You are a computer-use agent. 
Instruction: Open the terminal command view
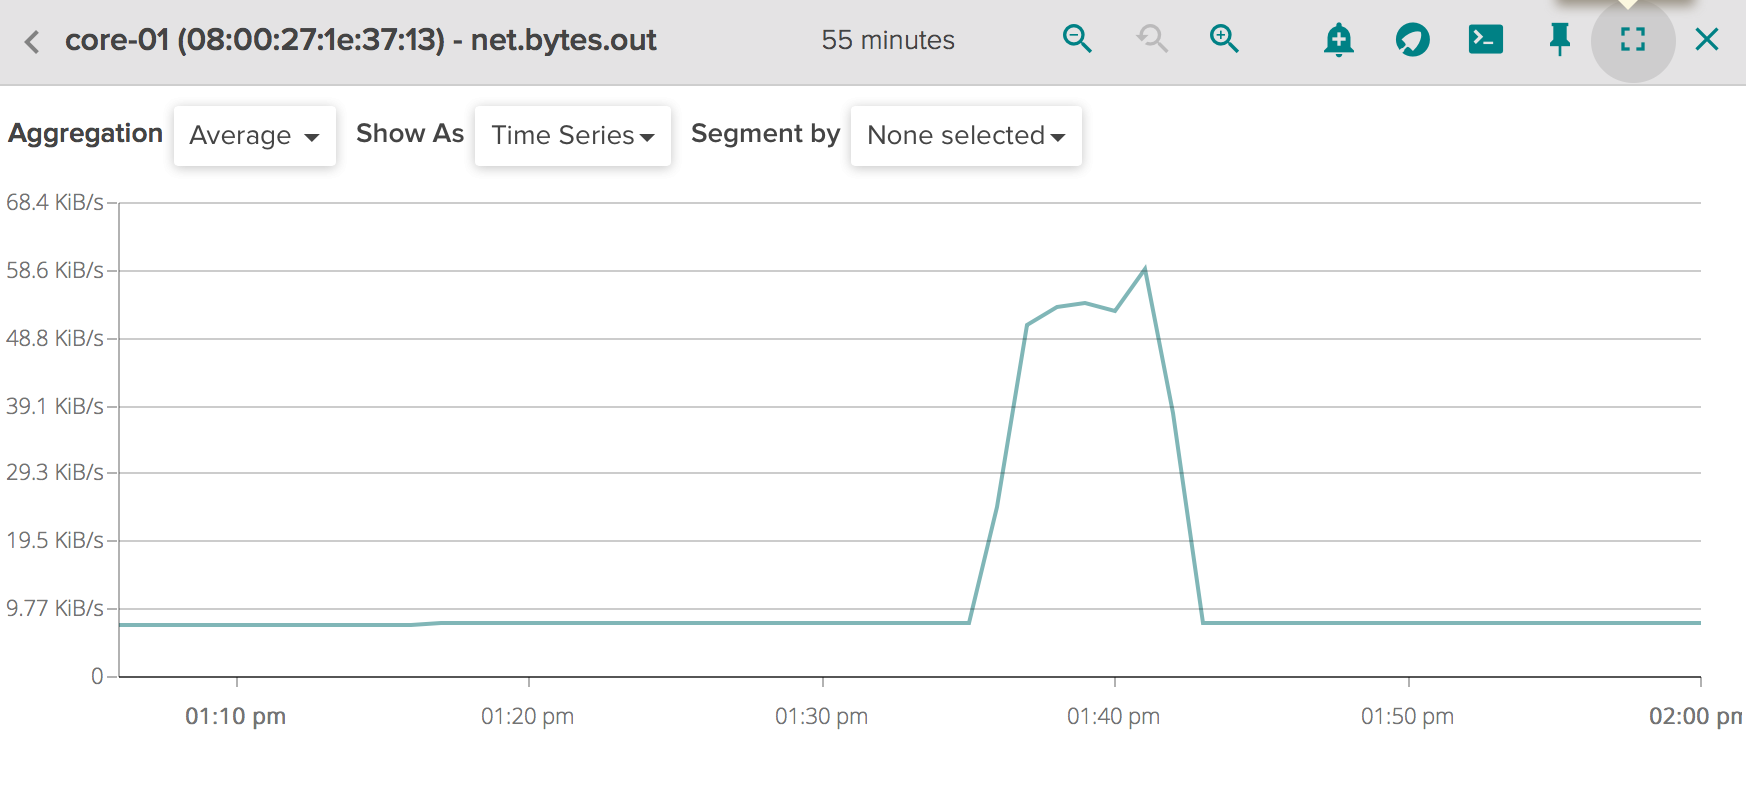click(1485, 39)
